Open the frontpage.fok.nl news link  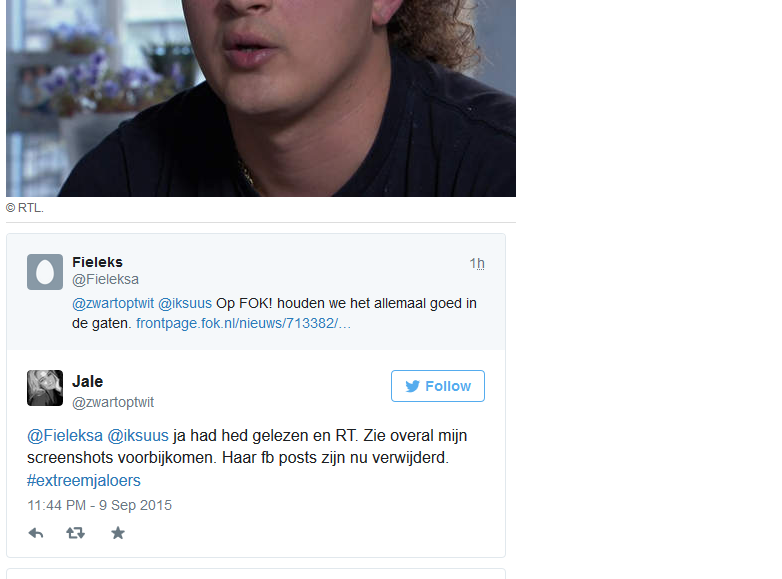click(243, 323)
